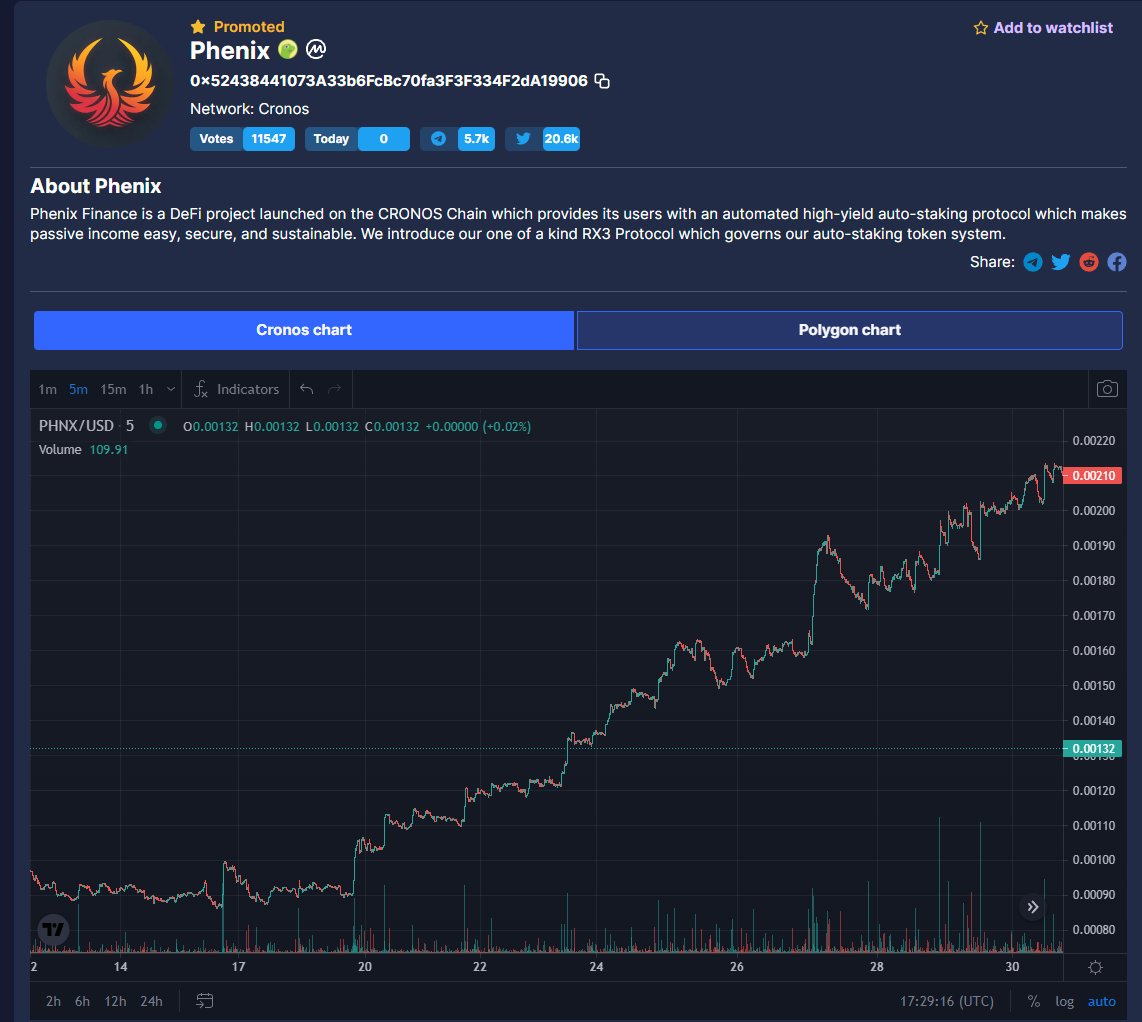This screenshot has height=1022, width=1142.
Task: Open the Indicators panel on the chart
Action: pyautogui.click(x=236, y=389)
